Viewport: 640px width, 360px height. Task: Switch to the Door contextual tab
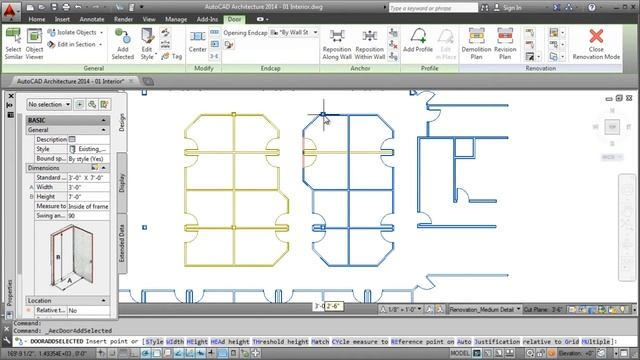point(234,19)
